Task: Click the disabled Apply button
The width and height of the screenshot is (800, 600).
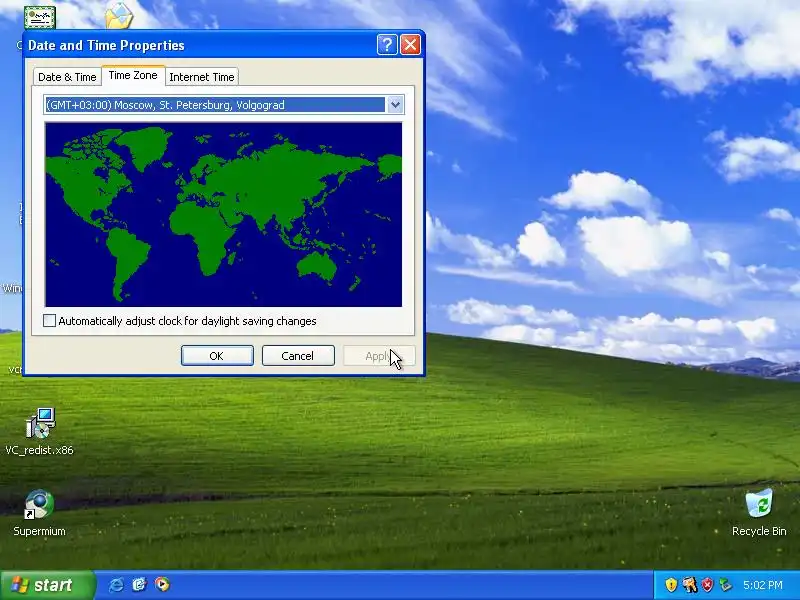Action: [x=379, y=356]
